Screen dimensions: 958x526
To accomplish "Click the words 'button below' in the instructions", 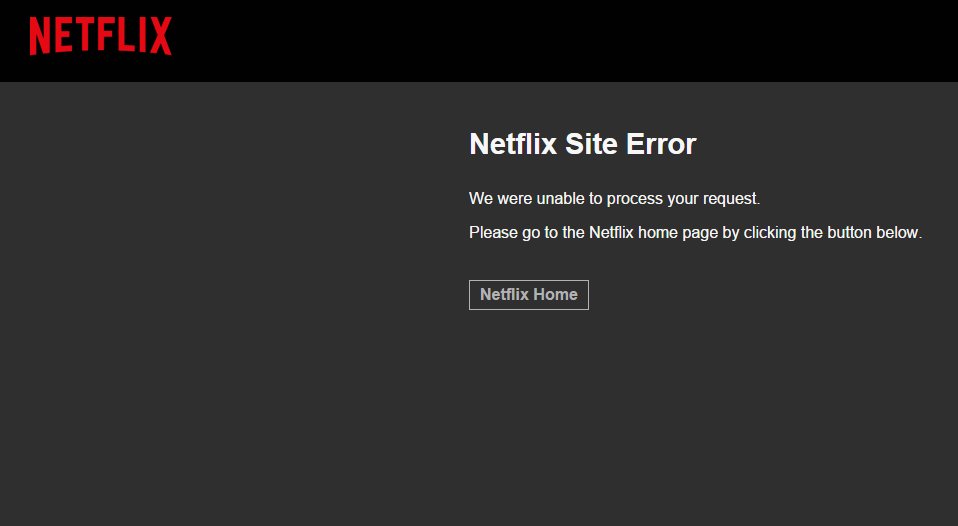I will (x=874, y=233).
